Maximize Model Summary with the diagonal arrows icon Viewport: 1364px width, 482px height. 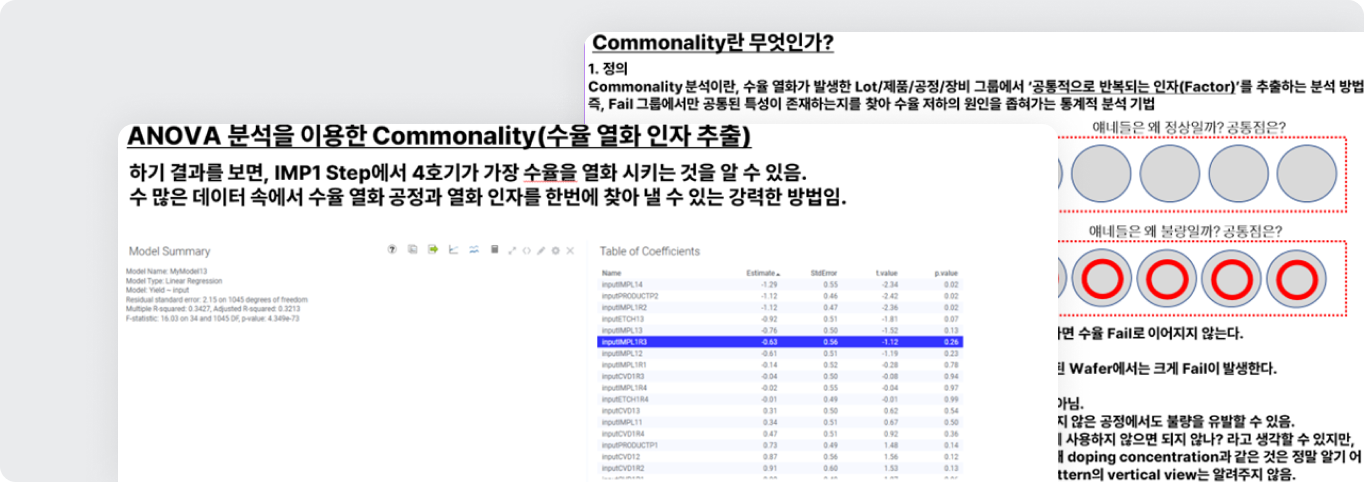513,250
